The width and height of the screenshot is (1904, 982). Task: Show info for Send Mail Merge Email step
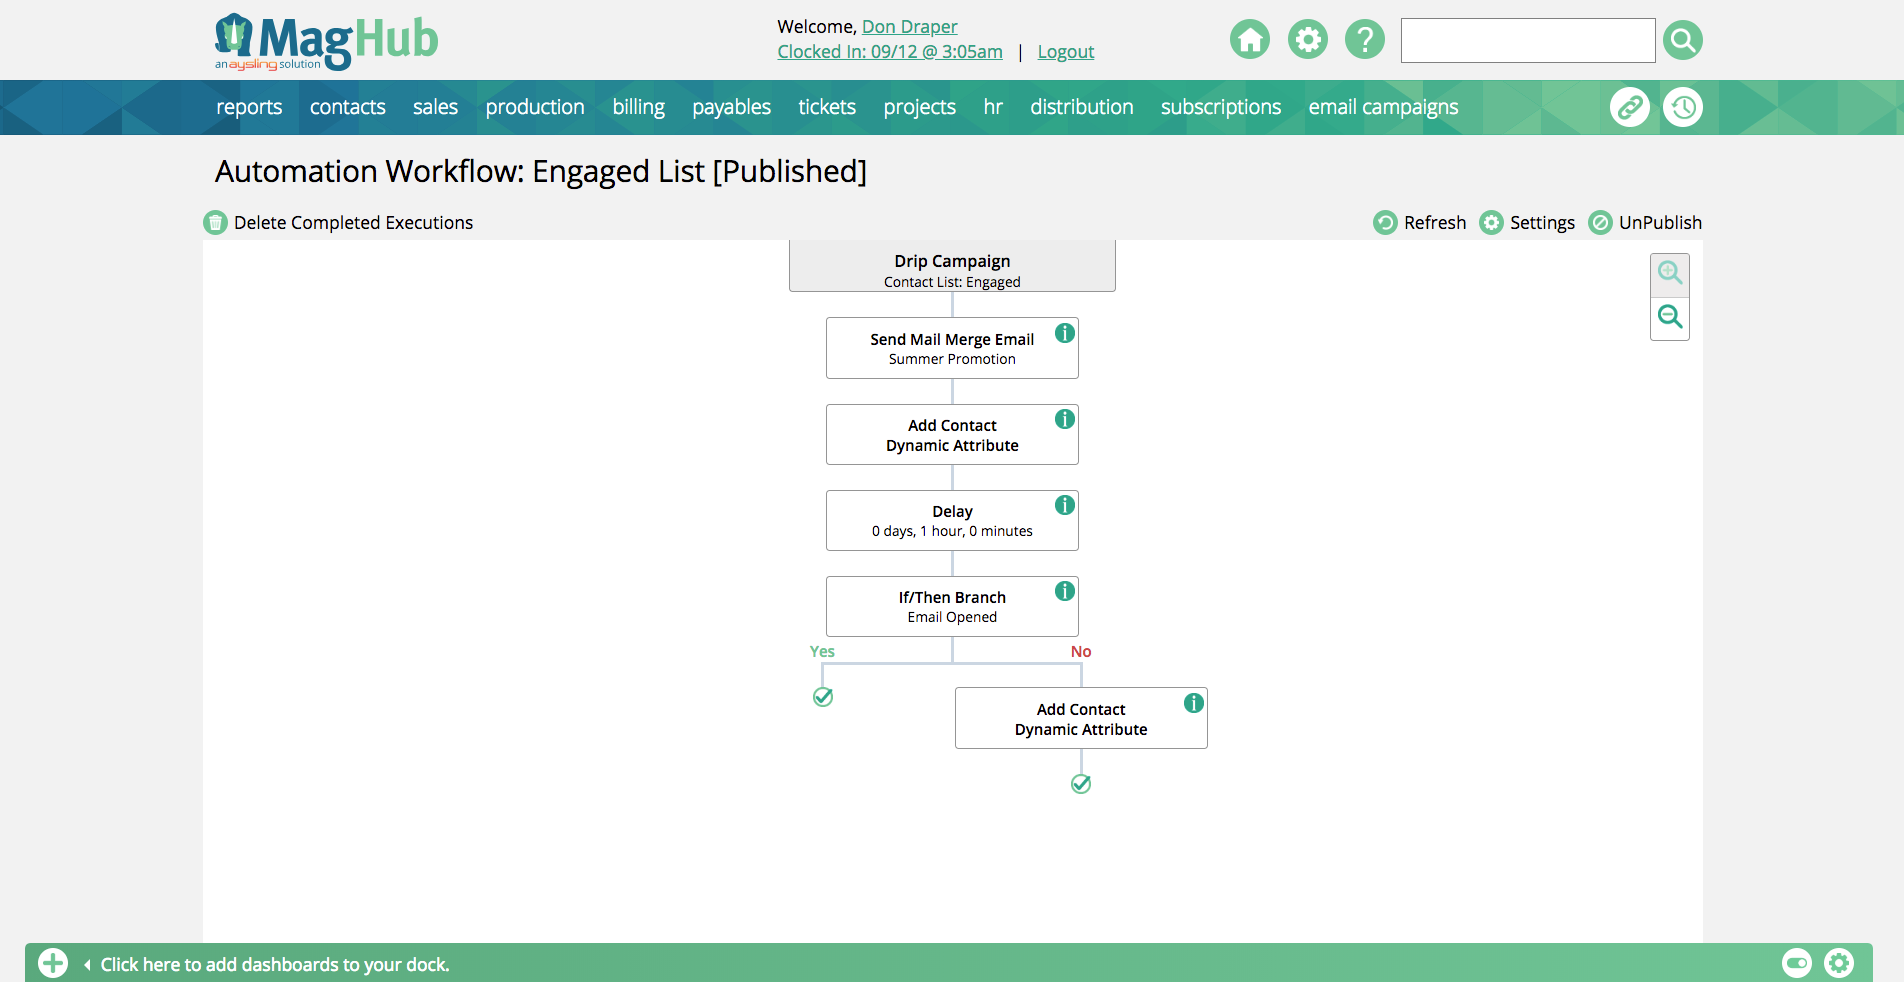pos(1065,333)
